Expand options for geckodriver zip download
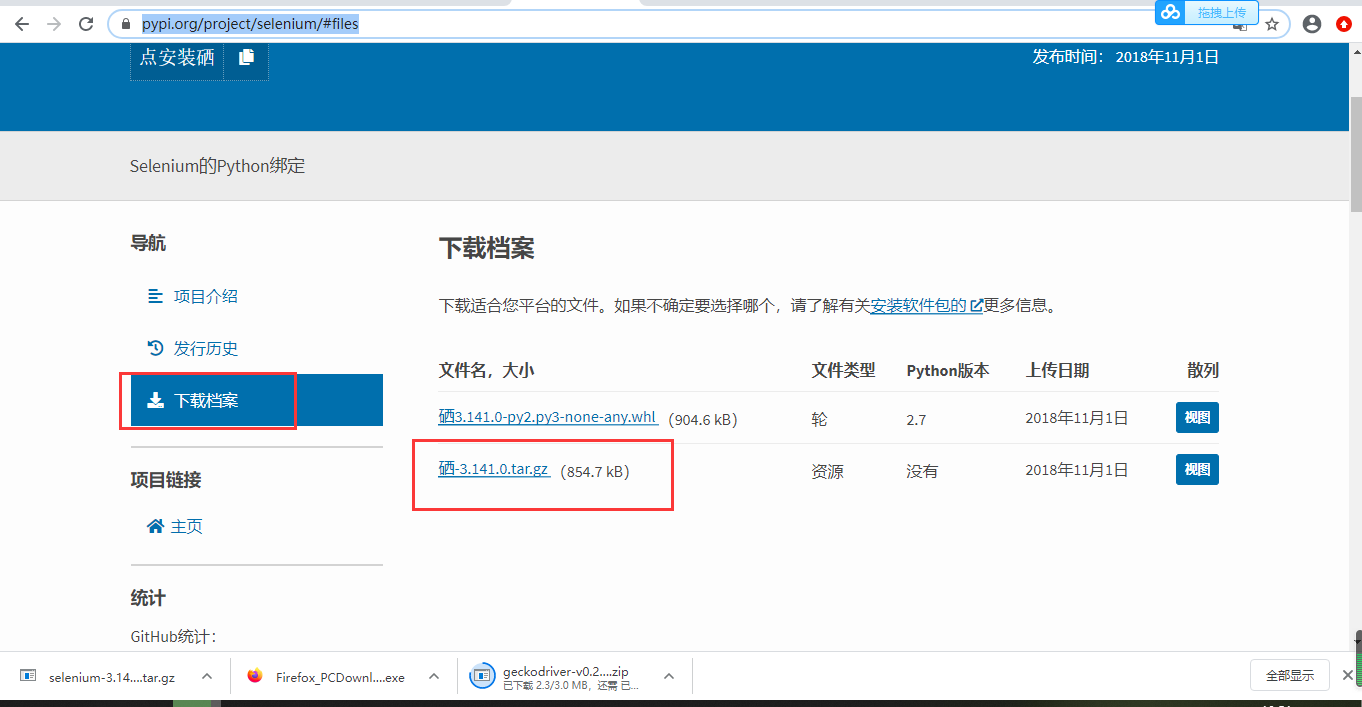This screenshot has height=707, width=1362. pyautogui.click(x=669, y=676)
